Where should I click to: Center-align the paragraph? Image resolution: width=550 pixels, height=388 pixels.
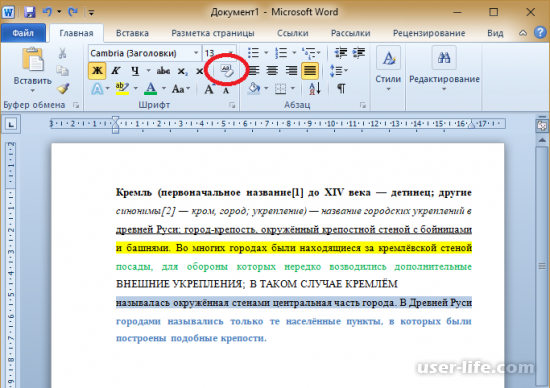click(x=272, y=71)
